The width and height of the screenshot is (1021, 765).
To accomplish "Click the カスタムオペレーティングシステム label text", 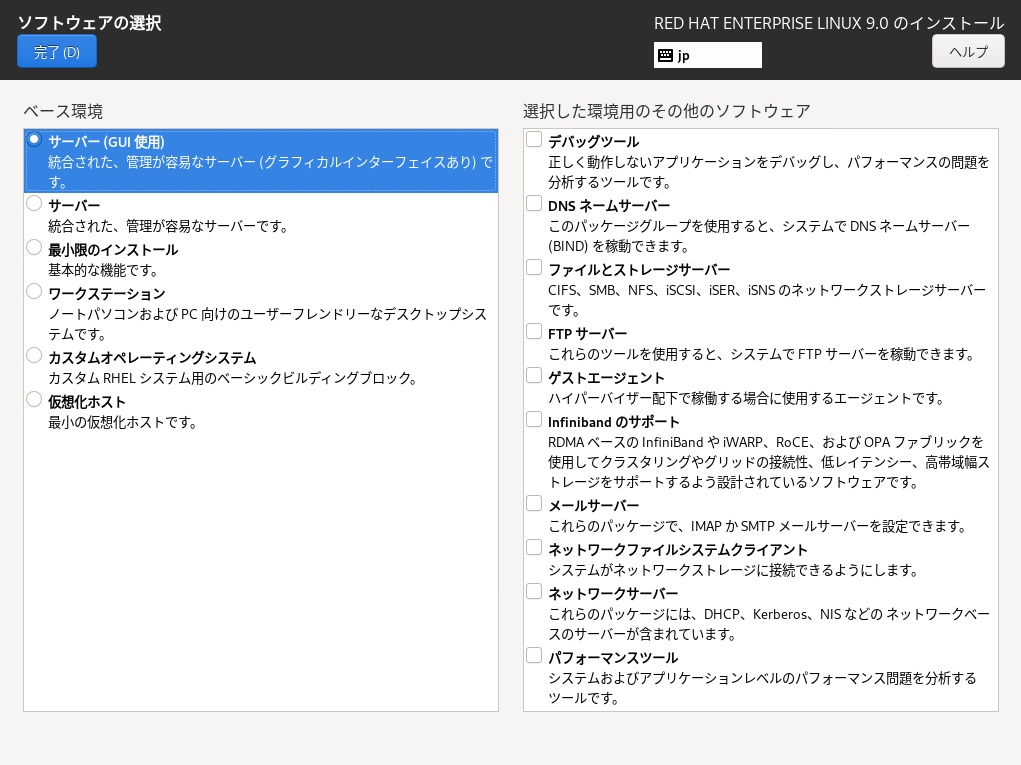I will tap(152, 358).
